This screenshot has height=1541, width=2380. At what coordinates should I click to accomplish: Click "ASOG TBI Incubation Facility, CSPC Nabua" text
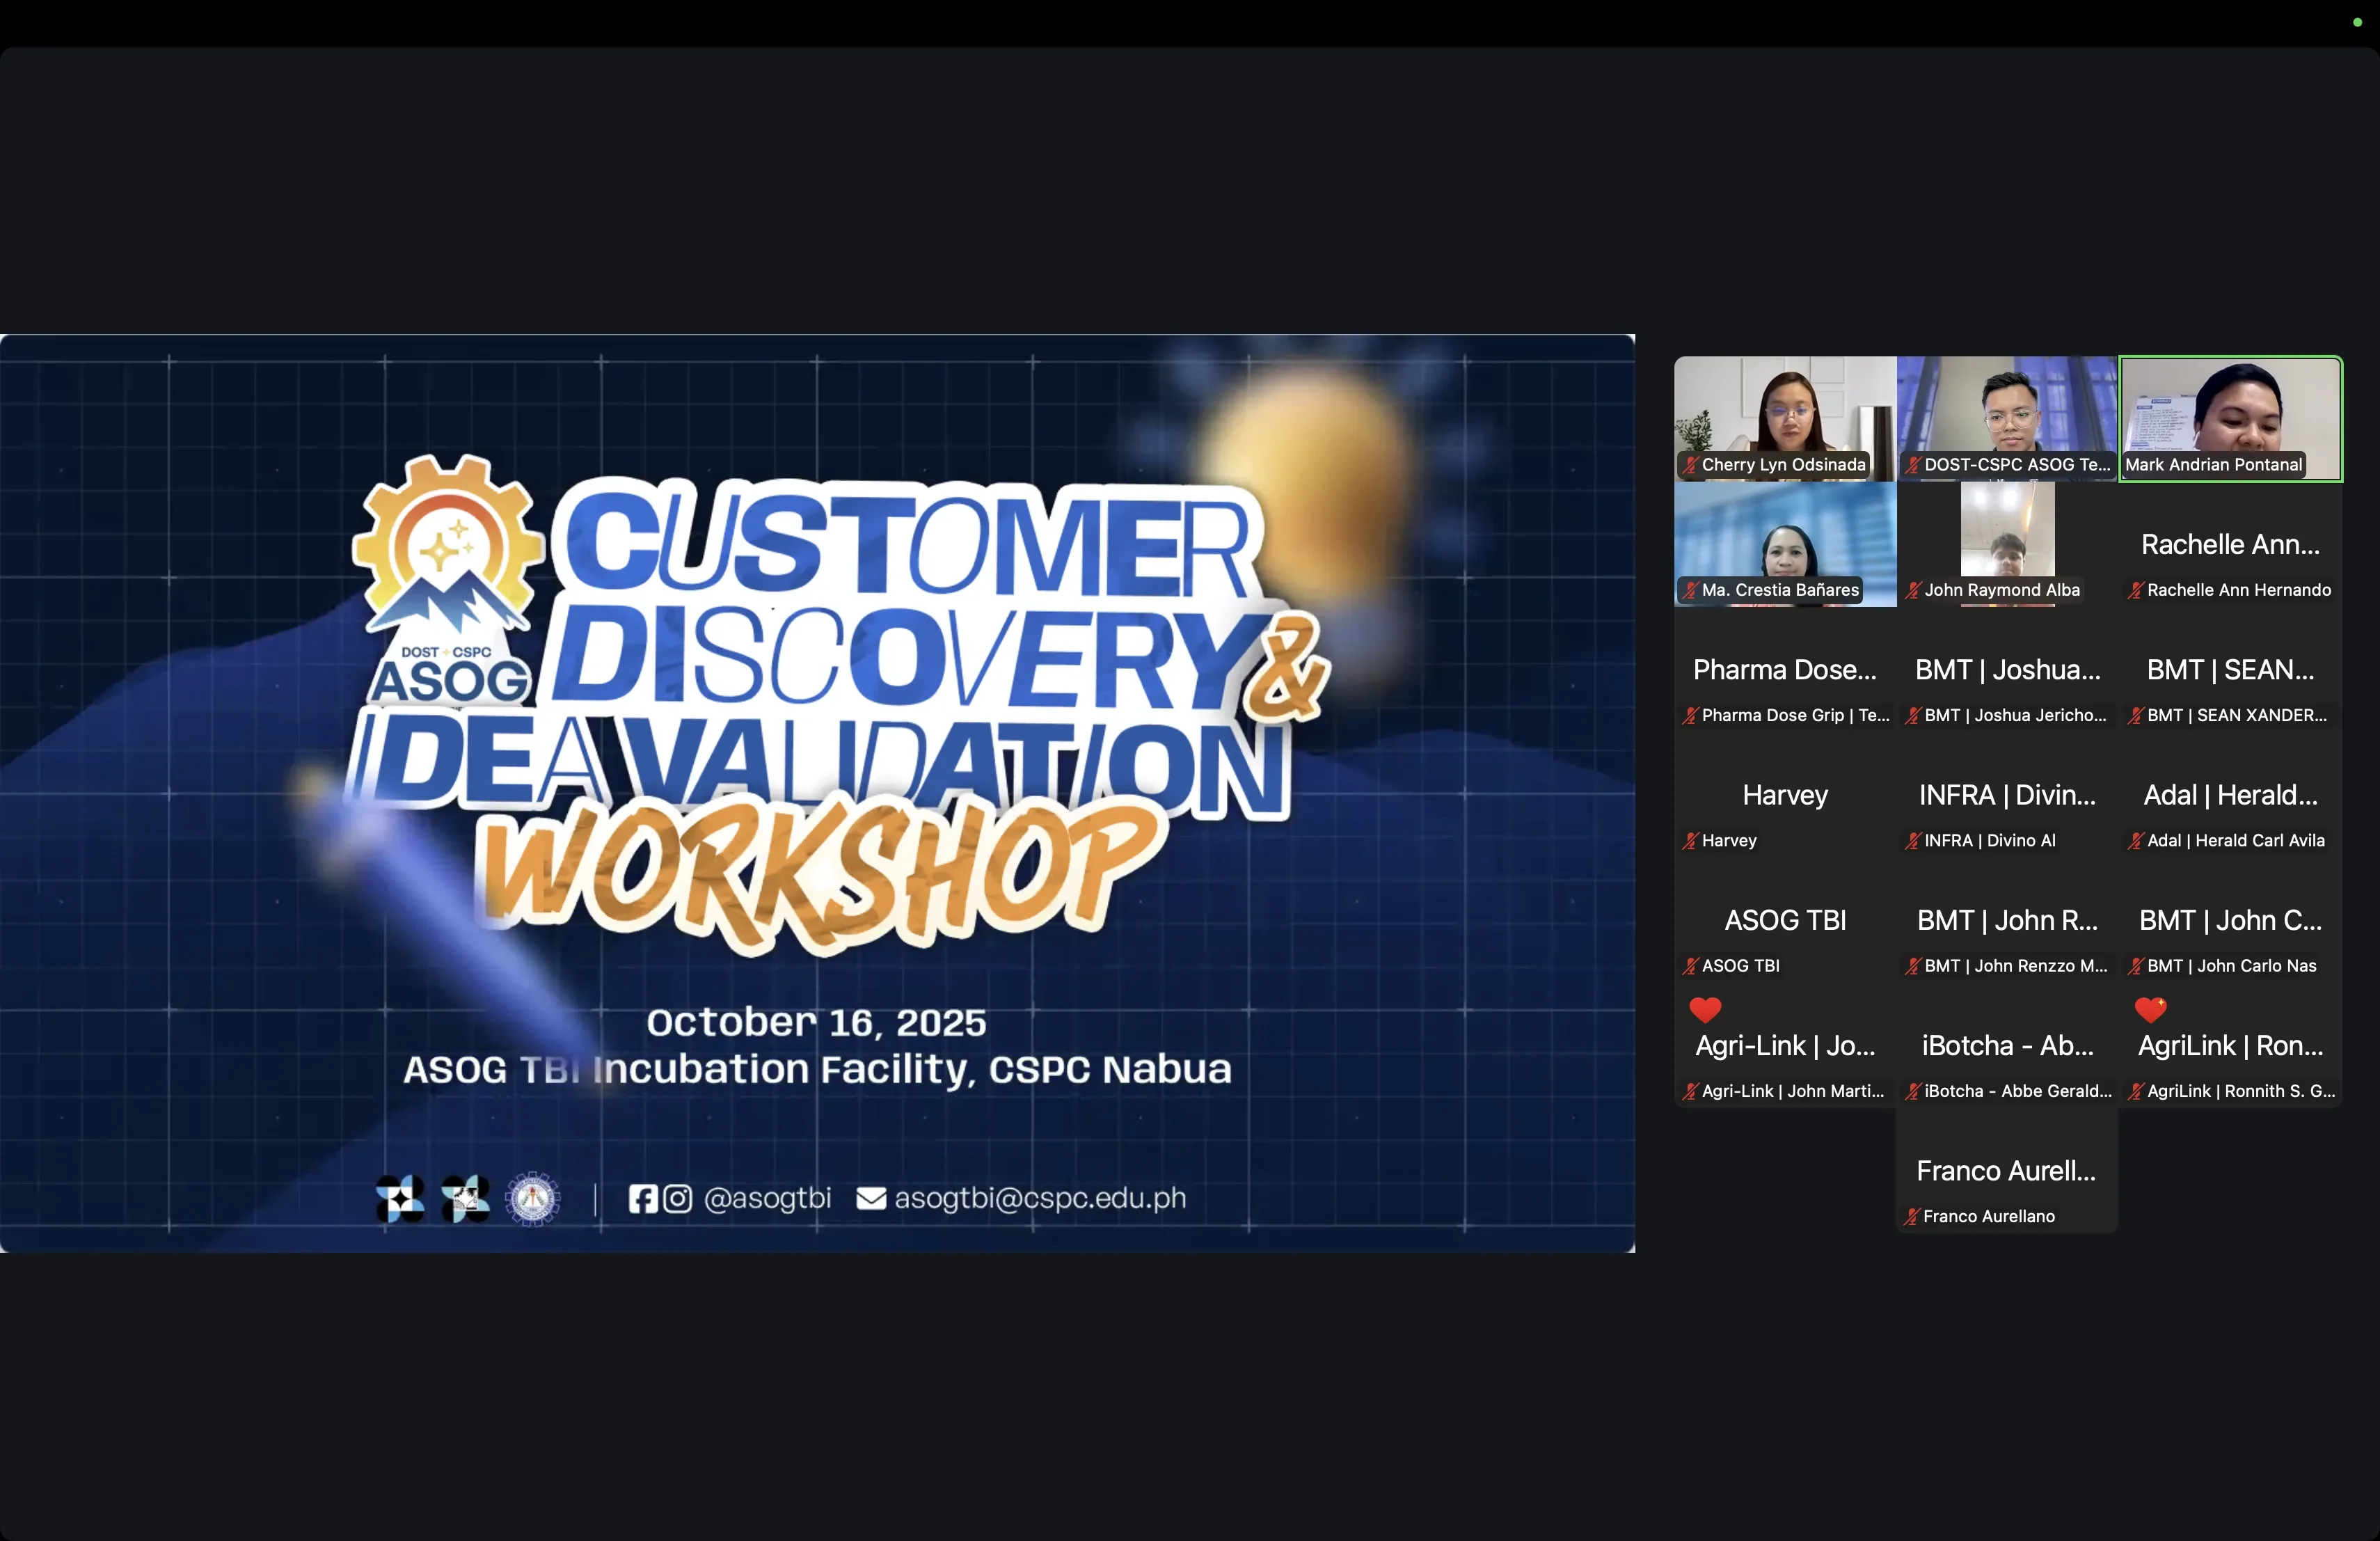click(x=817, y=1069)
